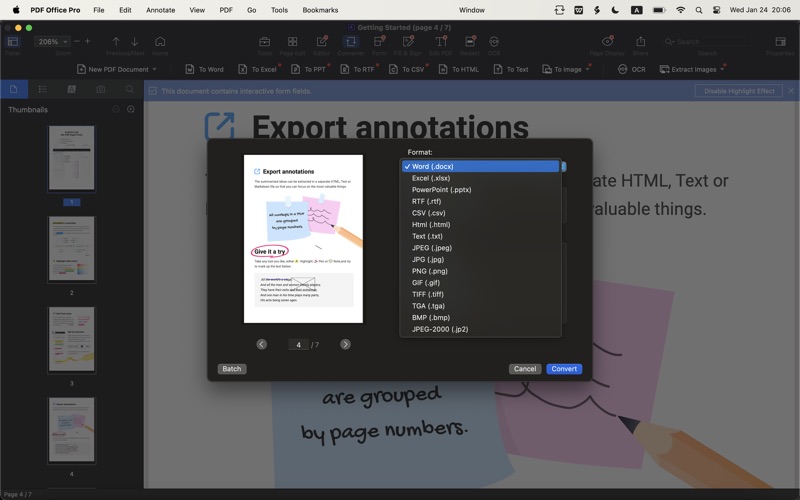
Task: Pick TIFF (.tiff) format
Action: 480,294
